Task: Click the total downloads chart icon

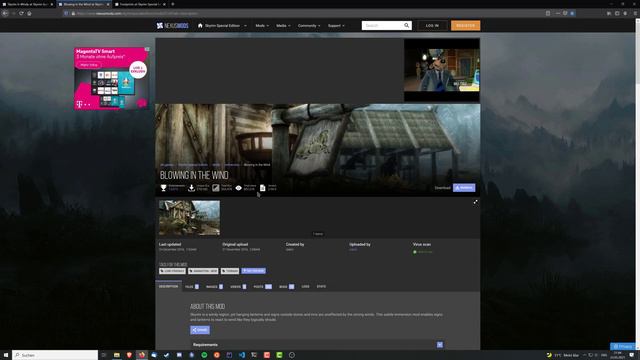Action: pos(216,188)
